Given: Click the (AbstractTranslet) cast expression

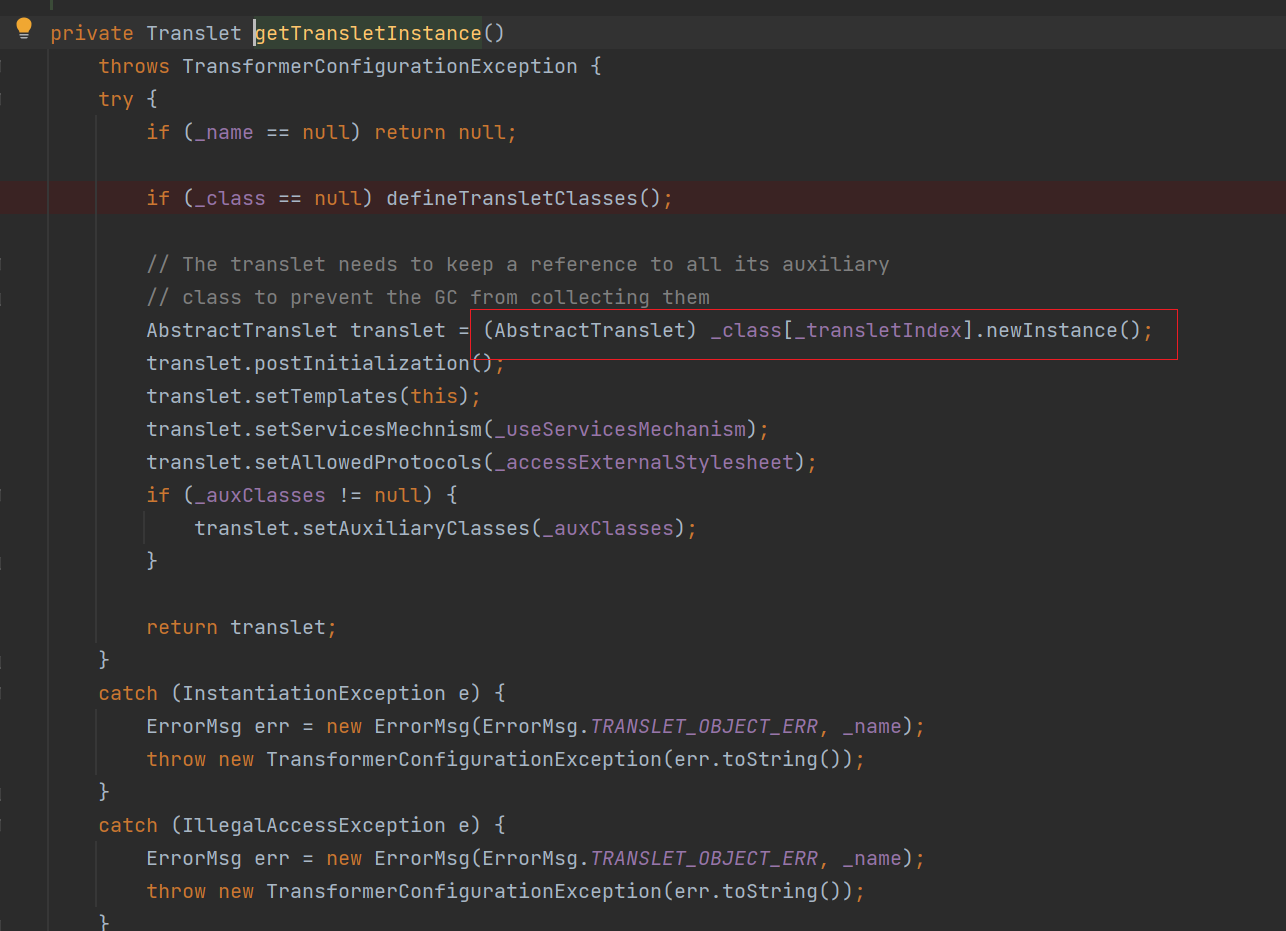Looking at the screenshot, I should (x=589, y=330).
